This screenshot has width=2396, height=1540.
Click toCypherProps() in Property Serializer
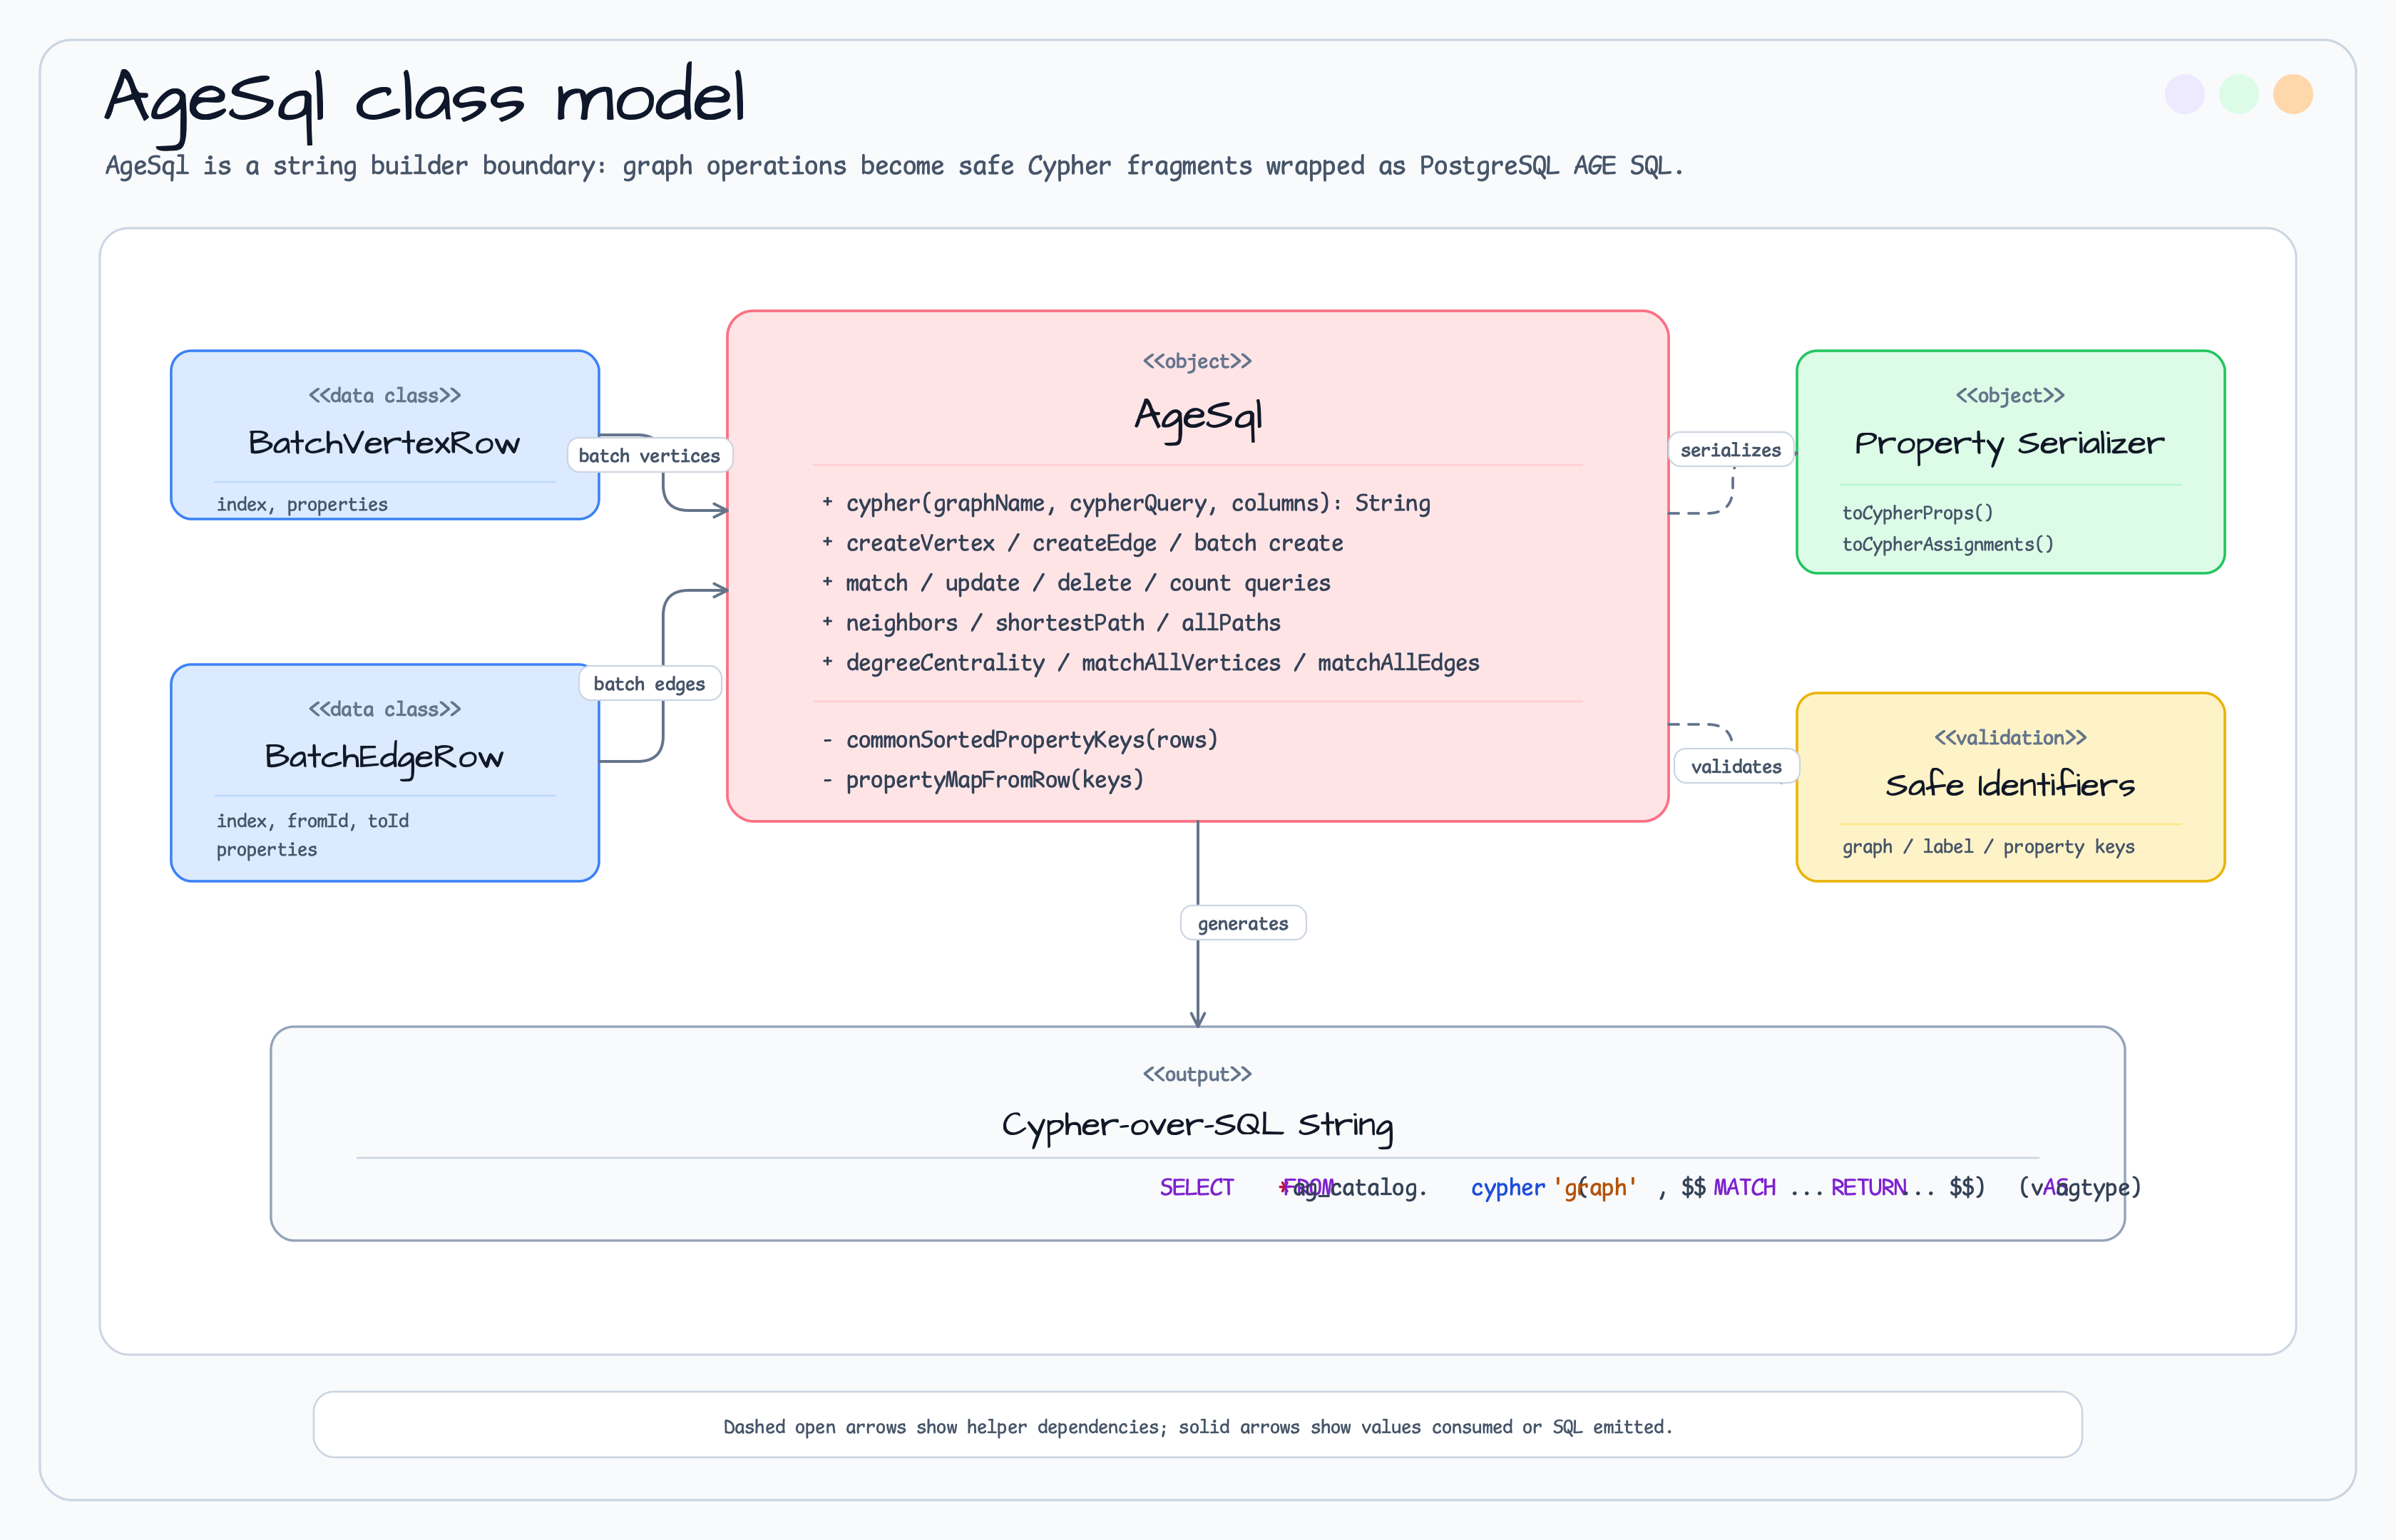(1917, 513)
